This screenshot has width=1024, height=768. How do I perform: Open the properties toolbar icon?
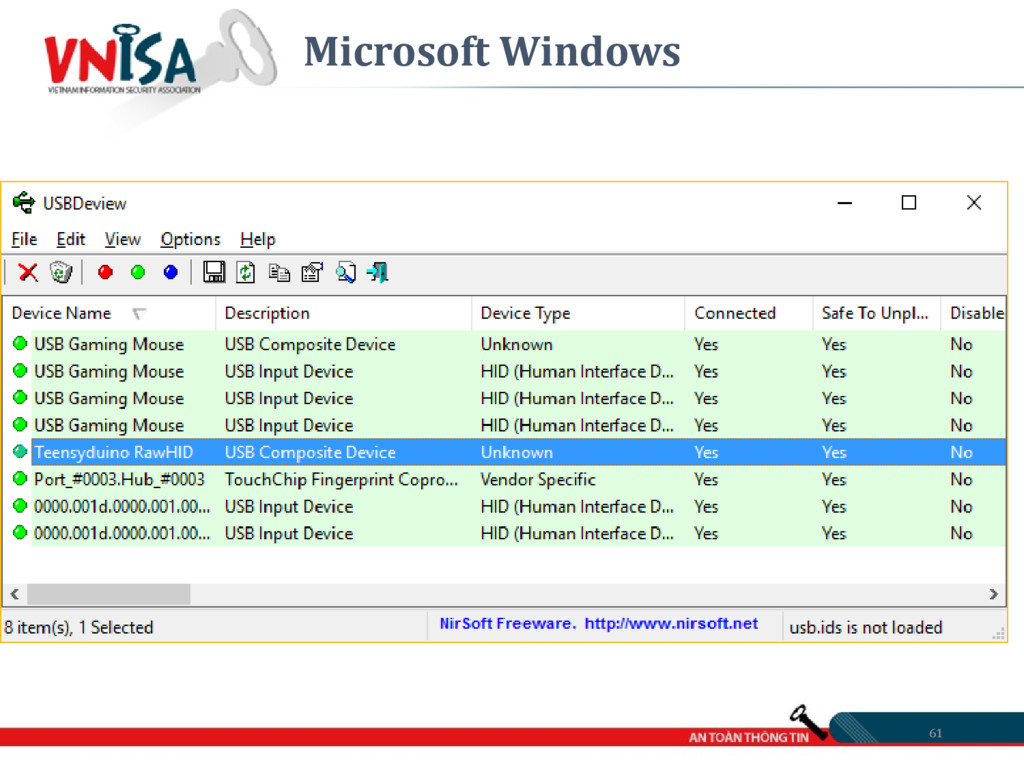click(x=312, y=272)
